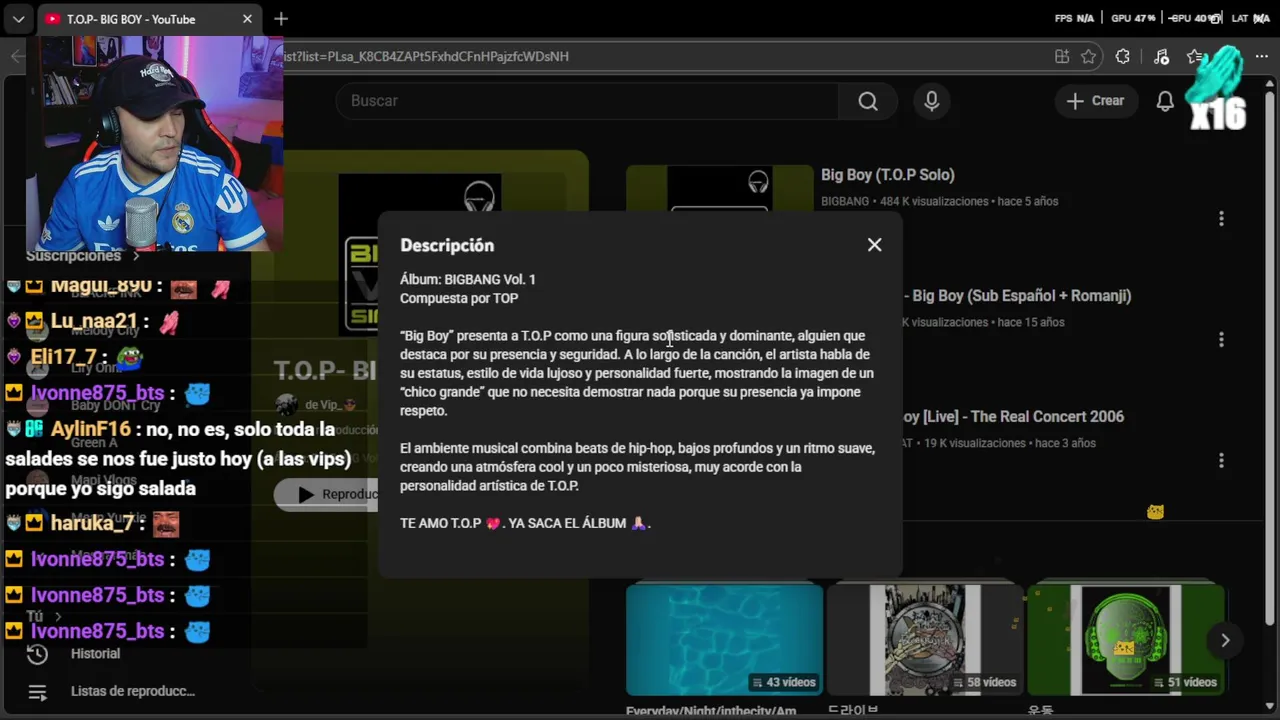The width and height of the screenshot is (1280, 720).
Task: Close the T.O.P- BIG BOY tab
Action: (x=247, y=19)
